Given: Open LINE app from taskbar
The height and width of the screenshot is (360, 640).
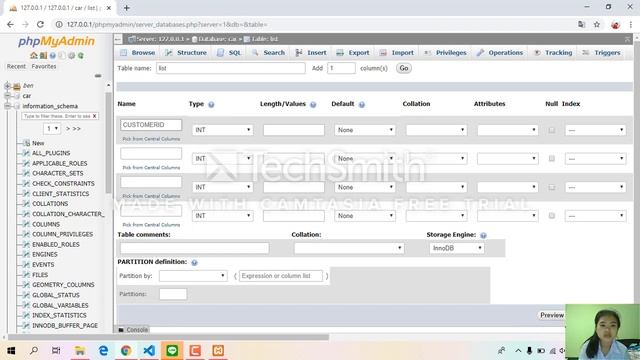Looking at the screenshot, I should [x=172, y=351].
